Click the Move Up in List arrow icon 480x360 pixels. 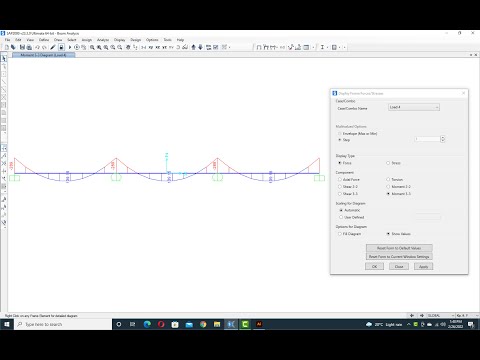click(193, 47)
